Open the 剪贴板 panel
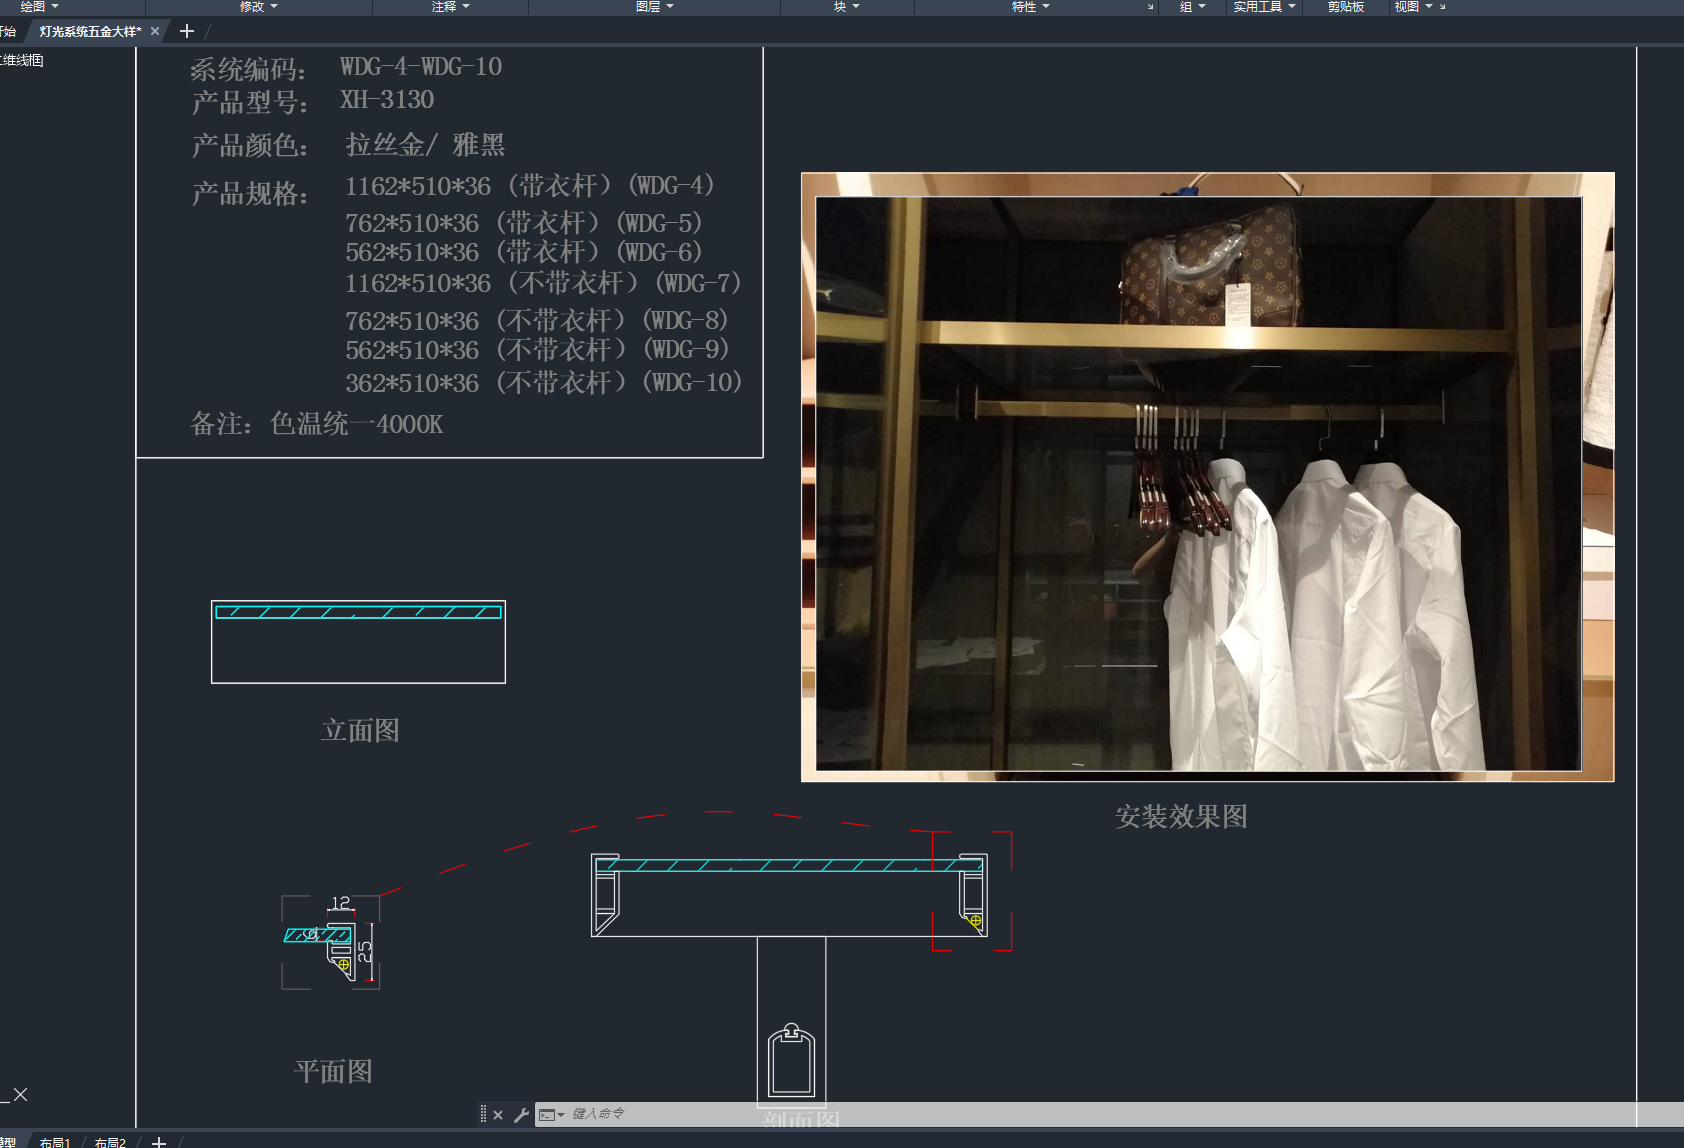The width and height of the screenshot is (1684, 1148). point(1345,7)
